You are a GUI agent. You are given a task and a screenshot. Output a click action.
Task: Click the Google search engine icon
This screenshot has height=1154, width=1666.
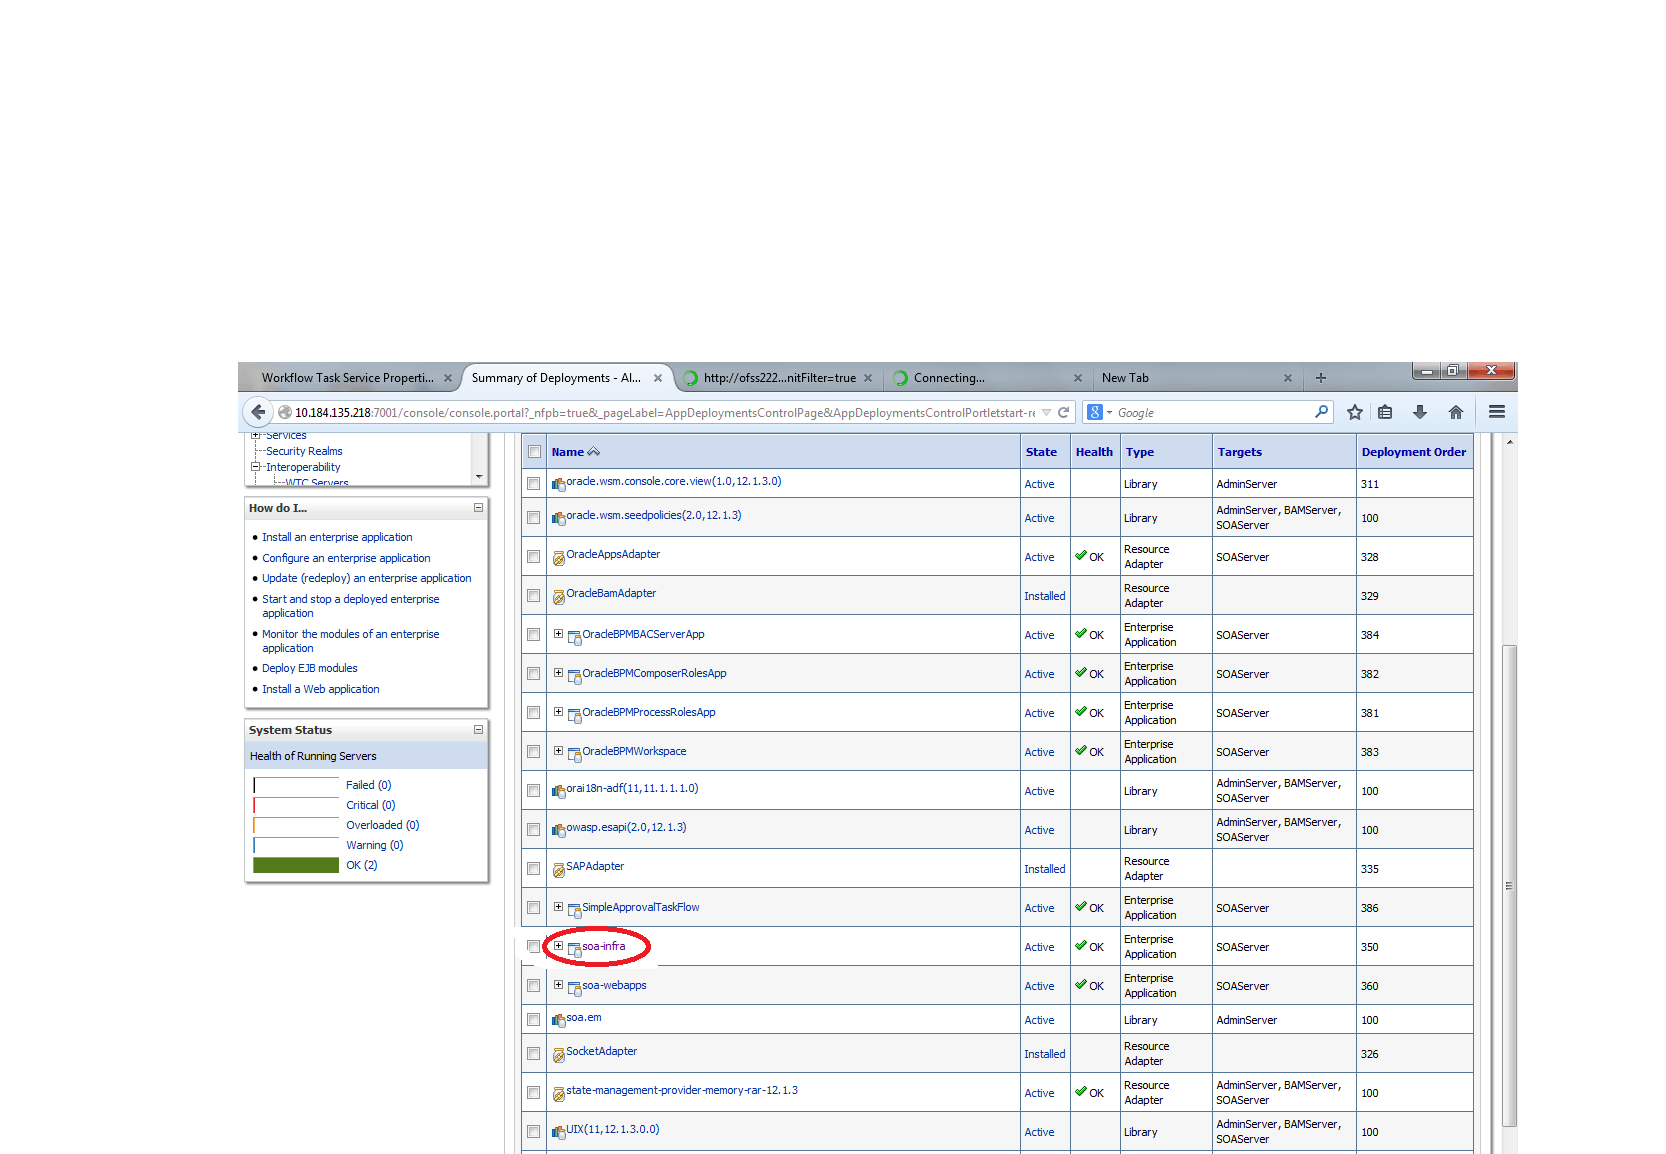[x=1095, y=412]
